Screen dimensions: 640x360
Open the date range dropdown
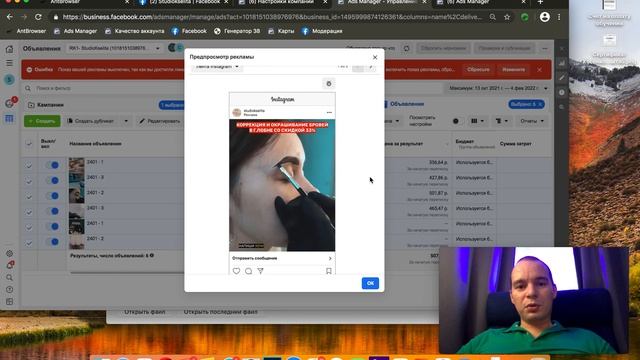(498, 88)
